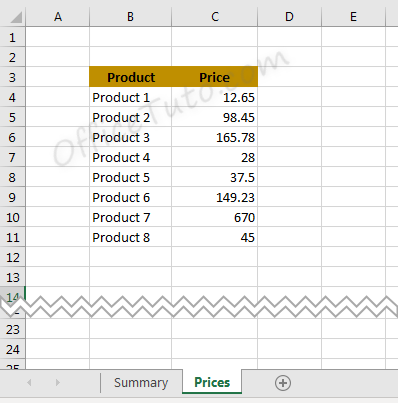
Task: Select row 12 header
Action: click(12, 257)
